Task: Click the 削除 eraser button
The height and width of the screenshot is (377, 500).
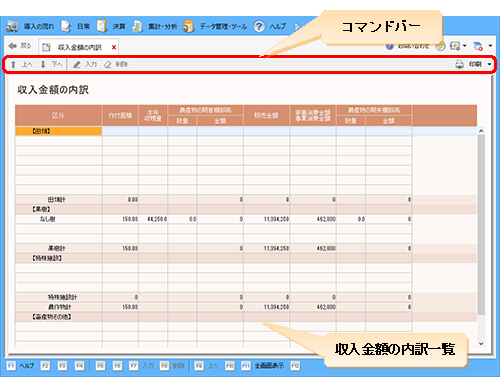Action: 115,64
